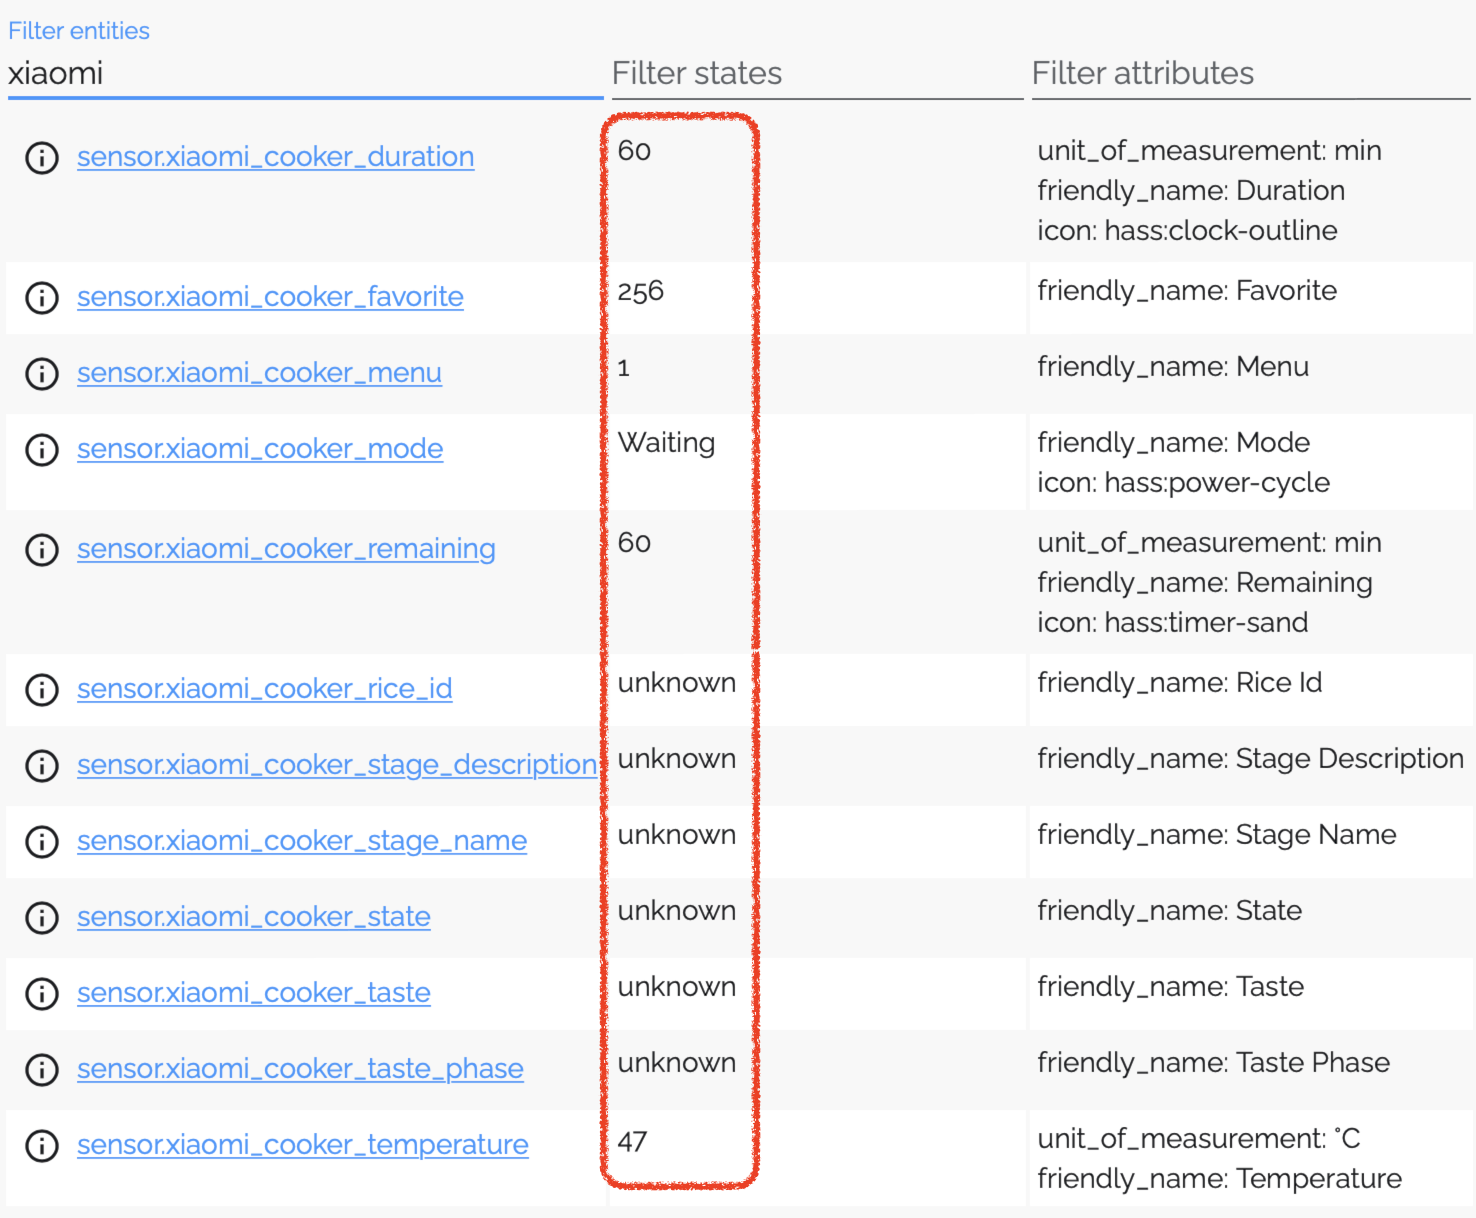
Task: Click the info icon beside sensor.xiaomi_cooker_menu
Action: pos(42,373)
